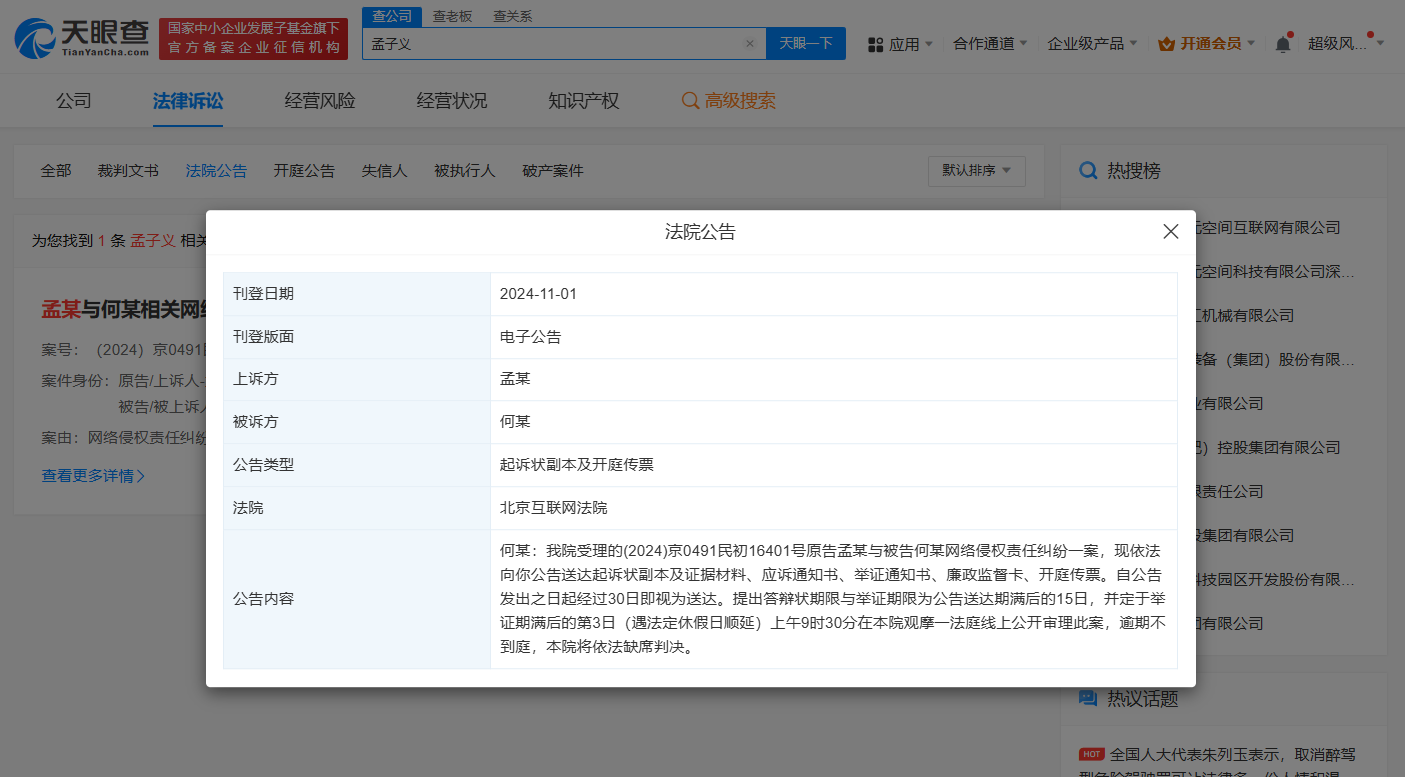The image size is (1405, 777).
Task: Click the 高级搜索 magnifier icon
Action: point(690,101)
